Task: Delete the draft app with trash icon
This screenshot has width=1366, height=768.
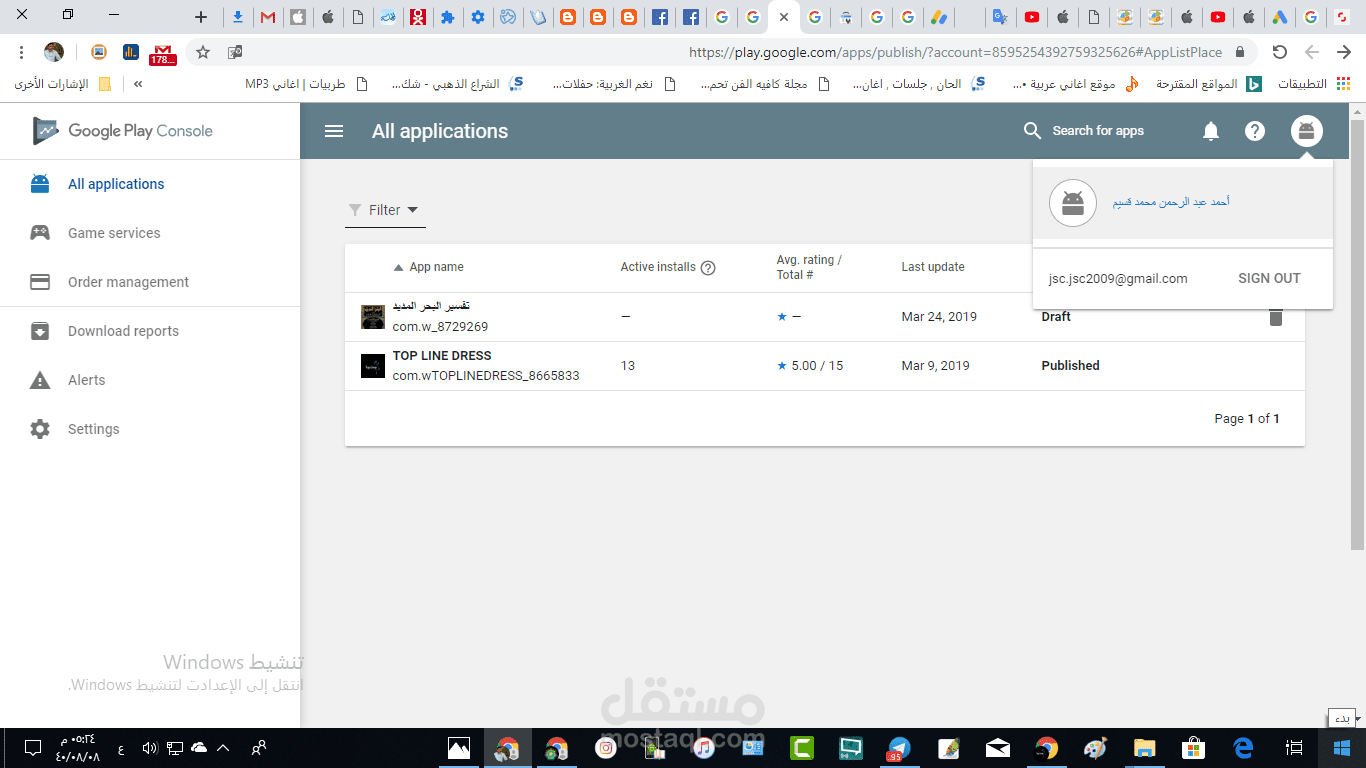Action: (1276, 316)
